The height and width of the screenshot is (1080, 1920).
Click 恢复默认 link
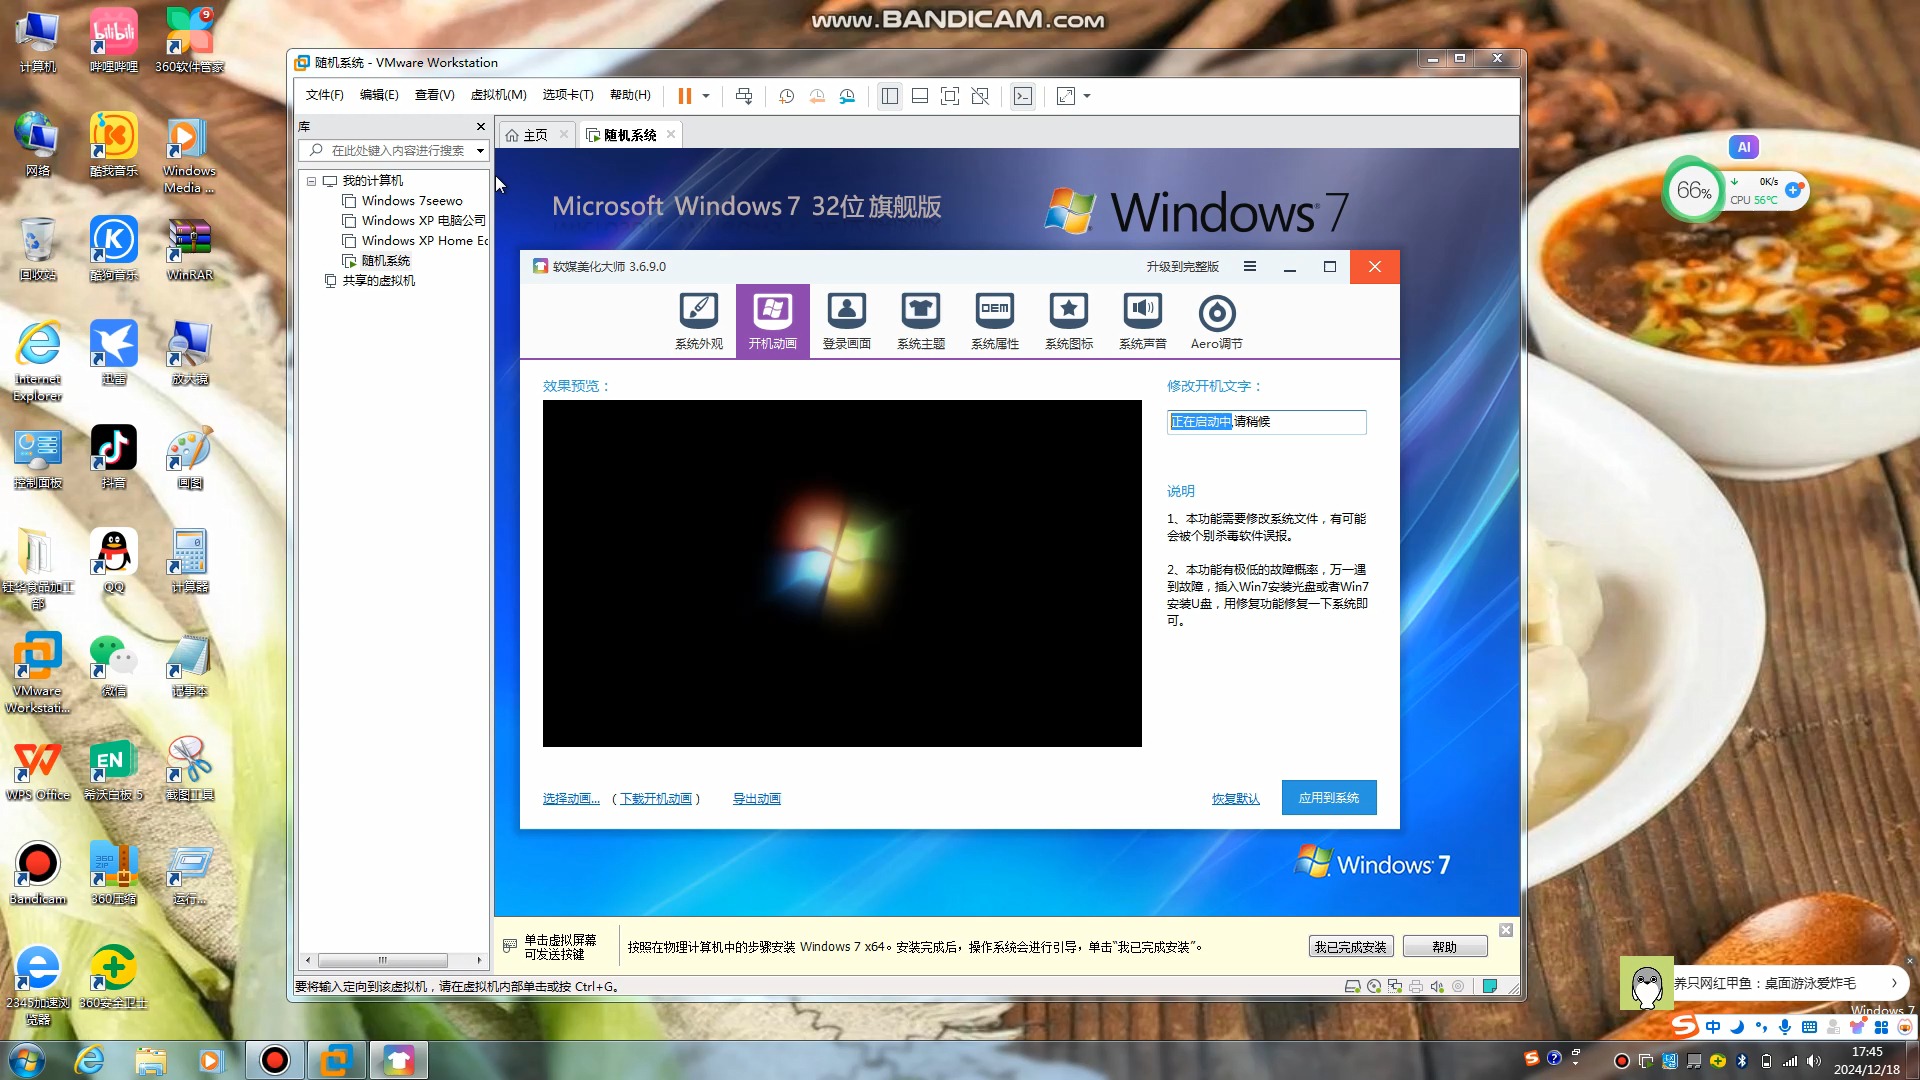1236,798
